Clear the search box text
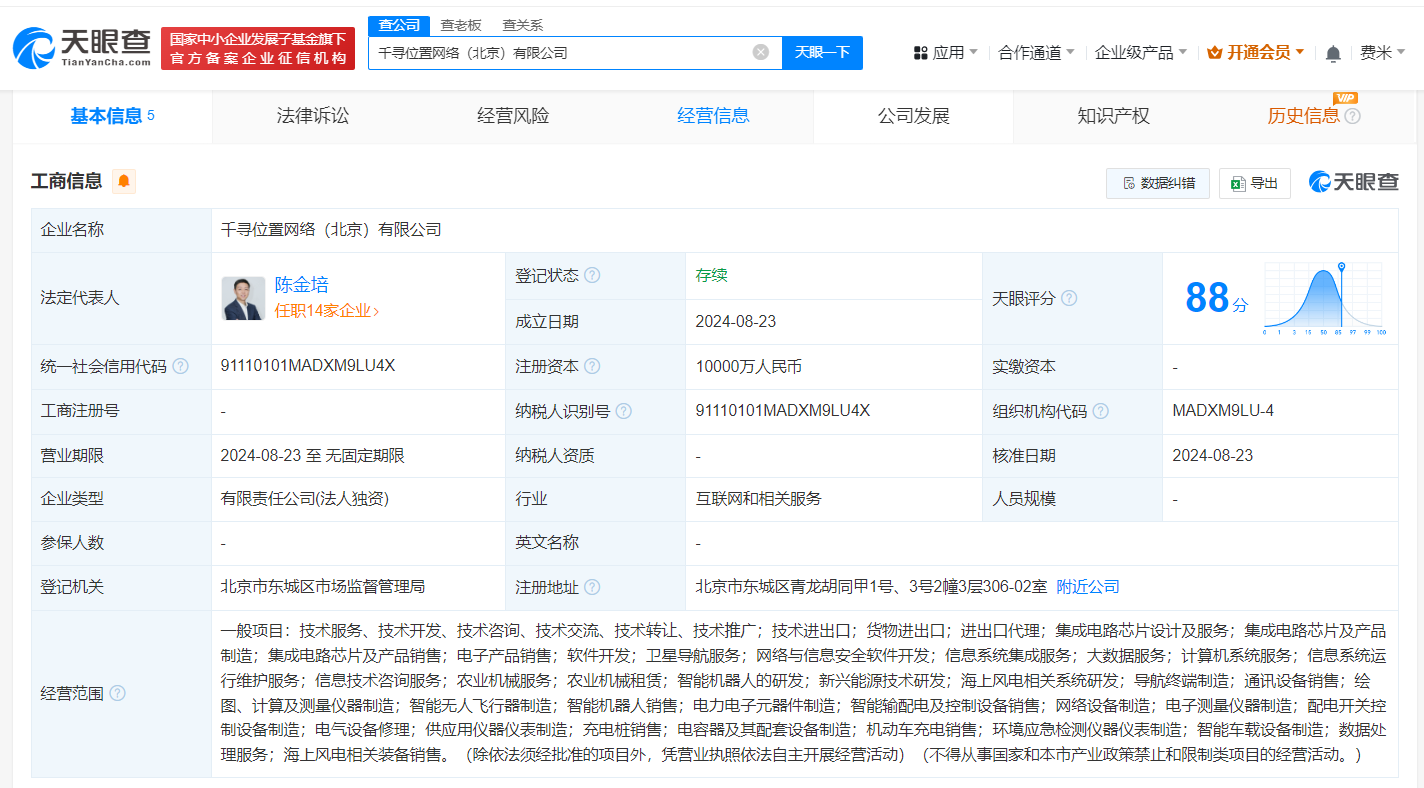 coord(761,52)
